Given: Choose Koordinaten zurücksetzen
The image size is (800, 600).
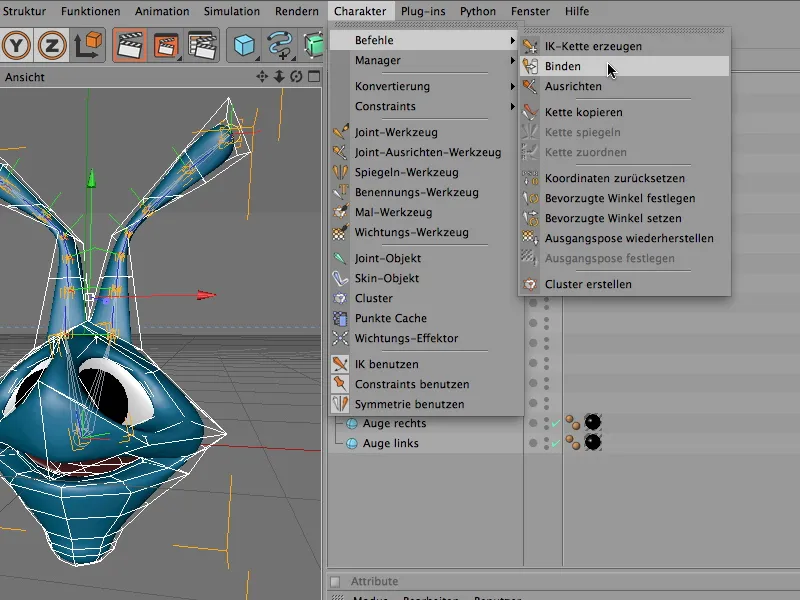Looking at the screenshot, I should point(624,178).
